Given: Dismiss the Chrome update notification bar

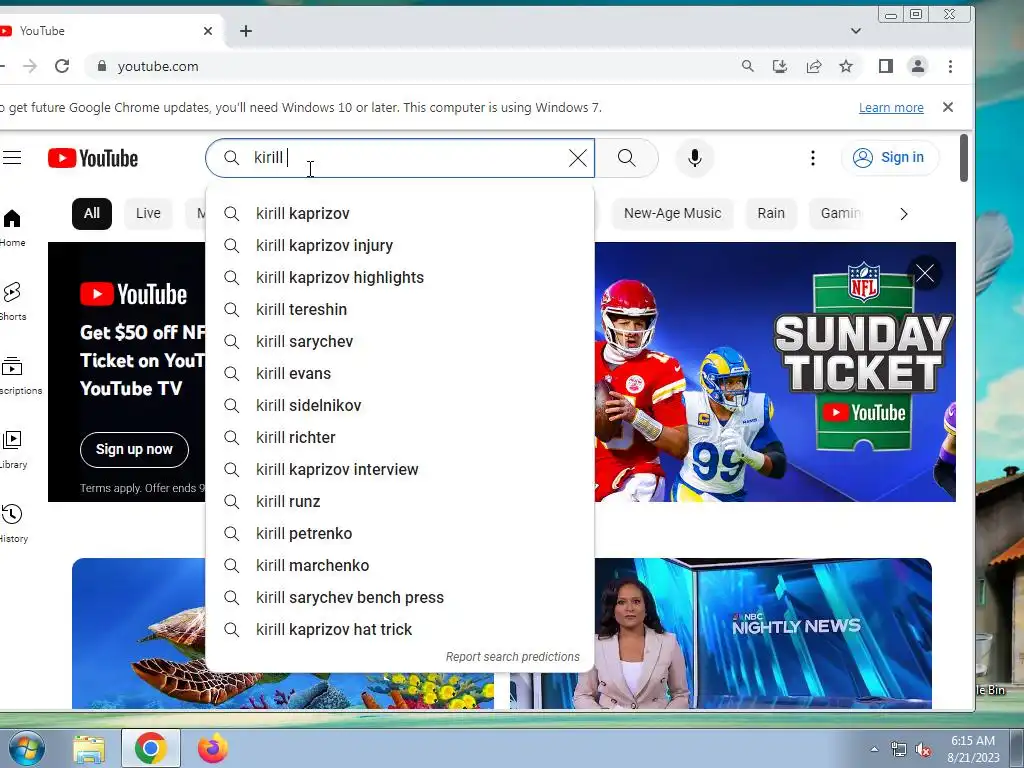Looking at the screenshot, I should point(948,107).
